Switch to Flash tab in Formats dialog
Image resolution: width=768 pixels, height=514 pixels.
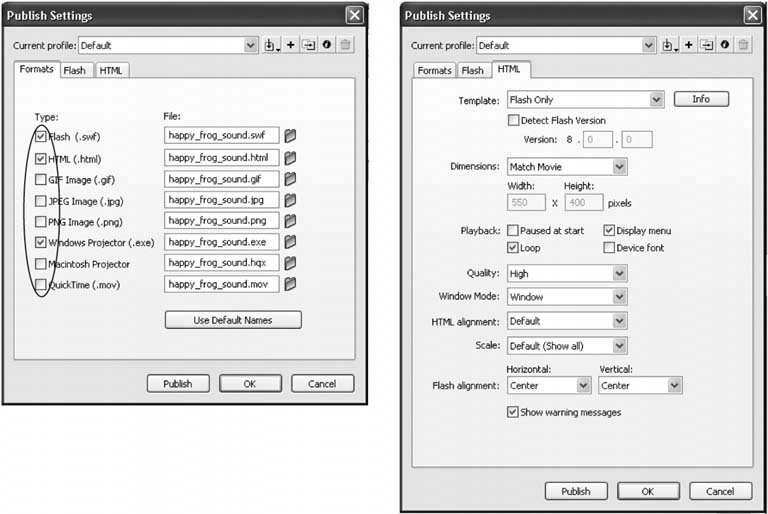(75, 71)
